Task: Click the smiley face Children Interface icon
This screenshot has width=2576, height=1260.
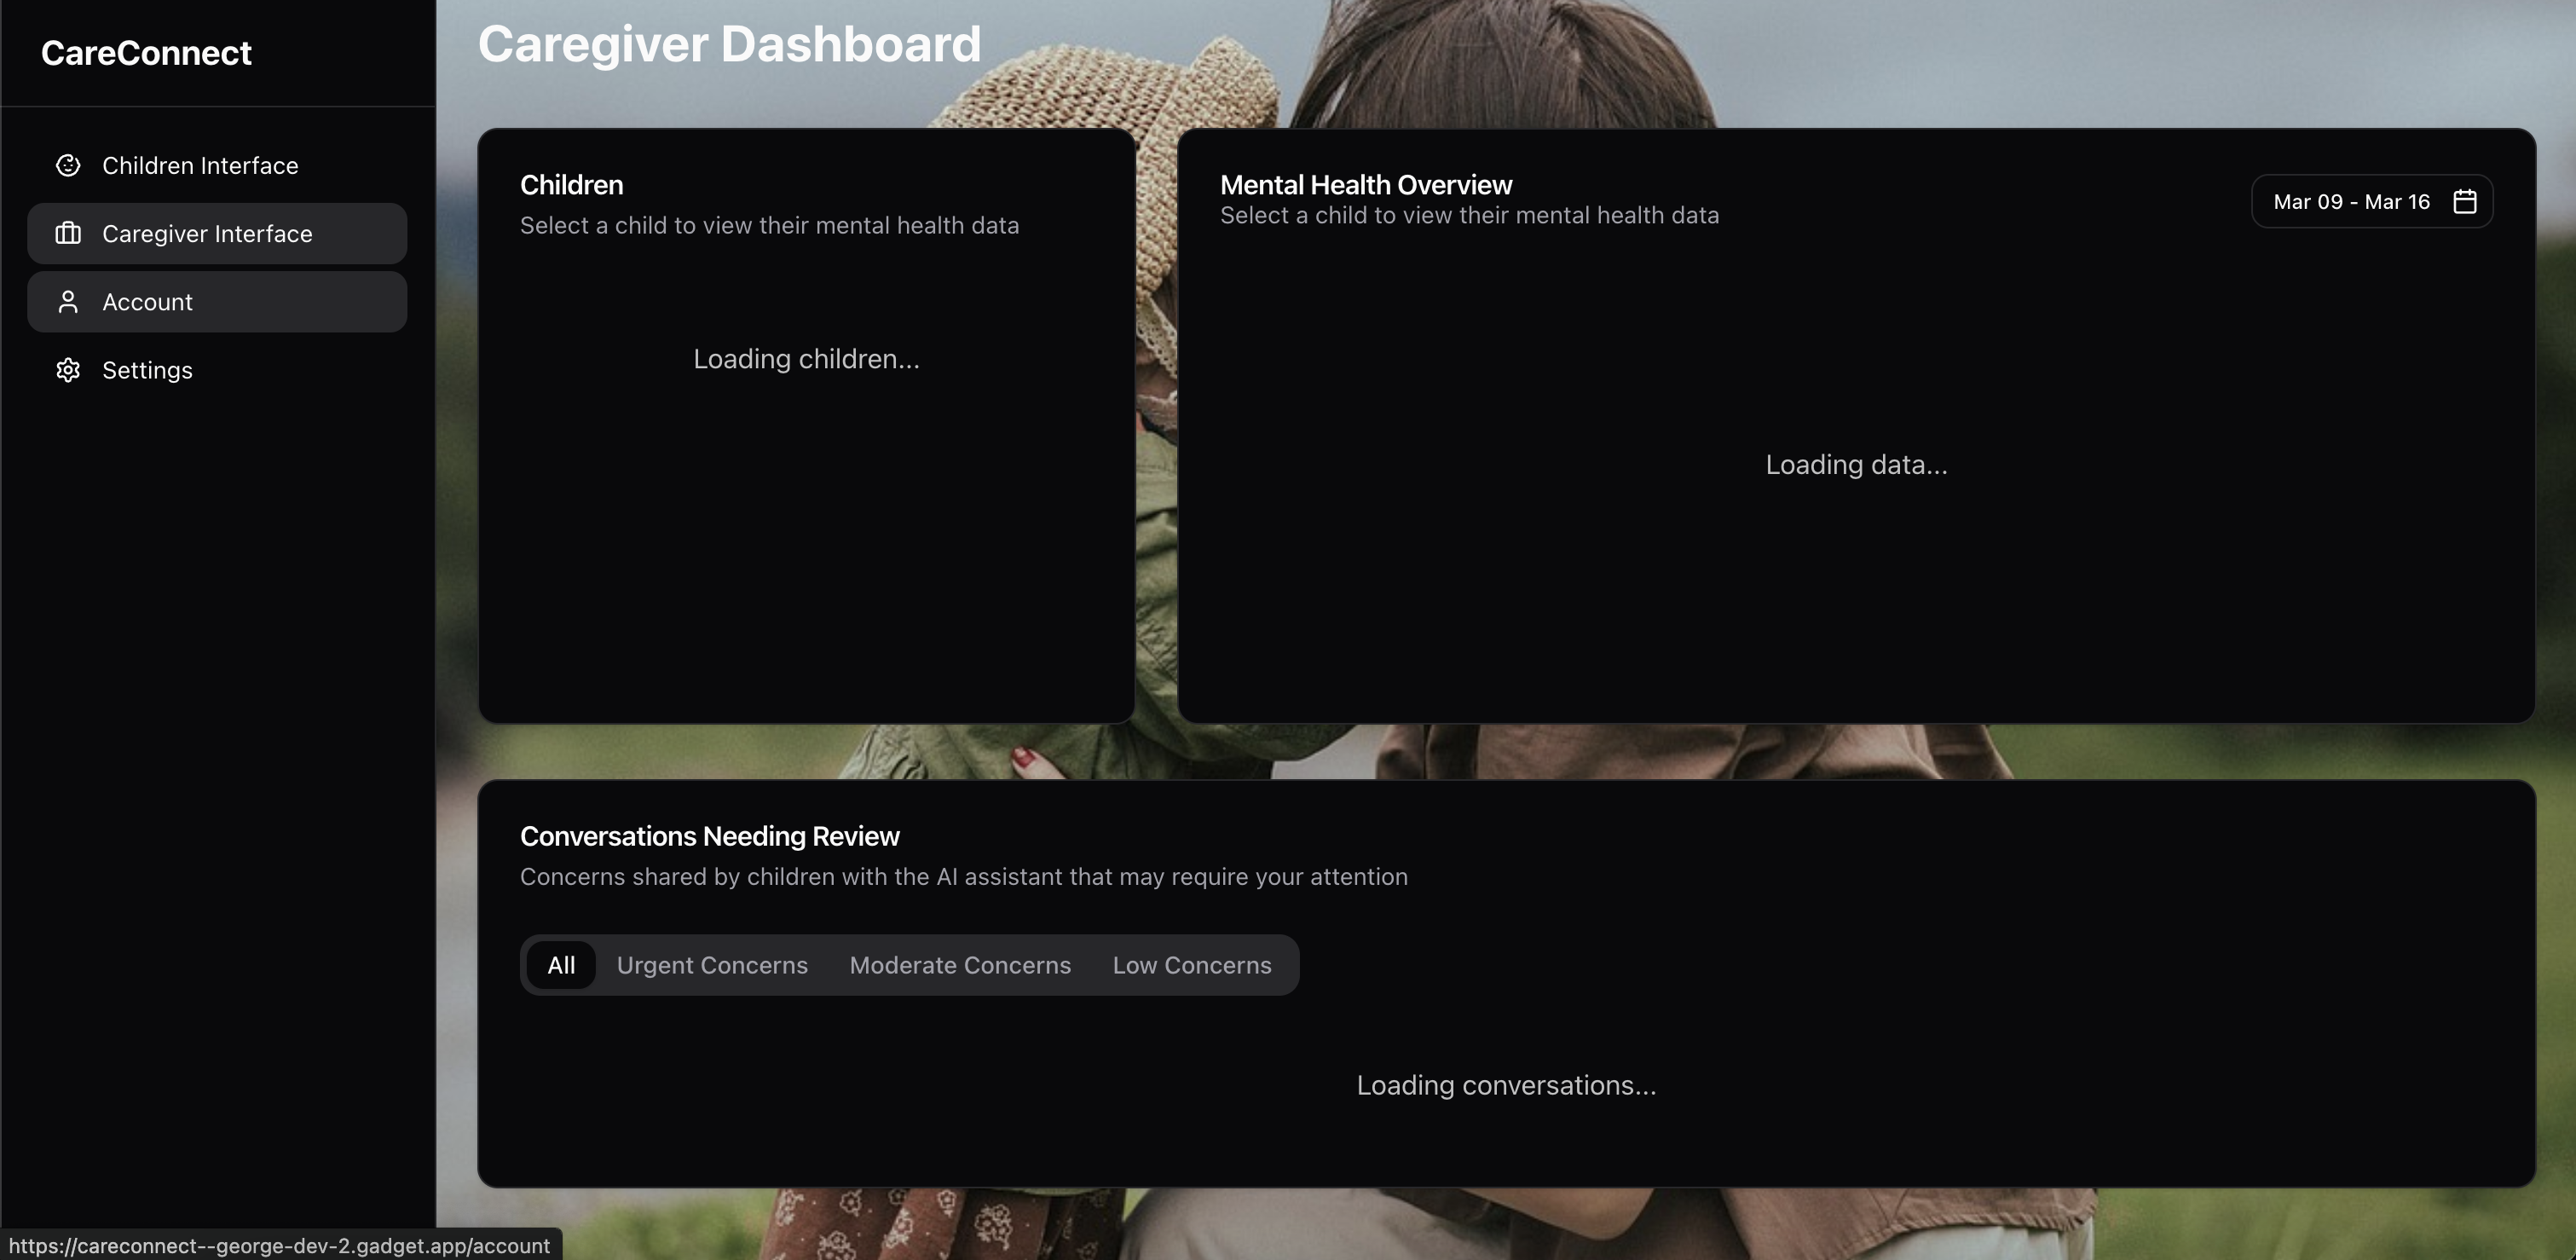Action: [x=68, y=166]
